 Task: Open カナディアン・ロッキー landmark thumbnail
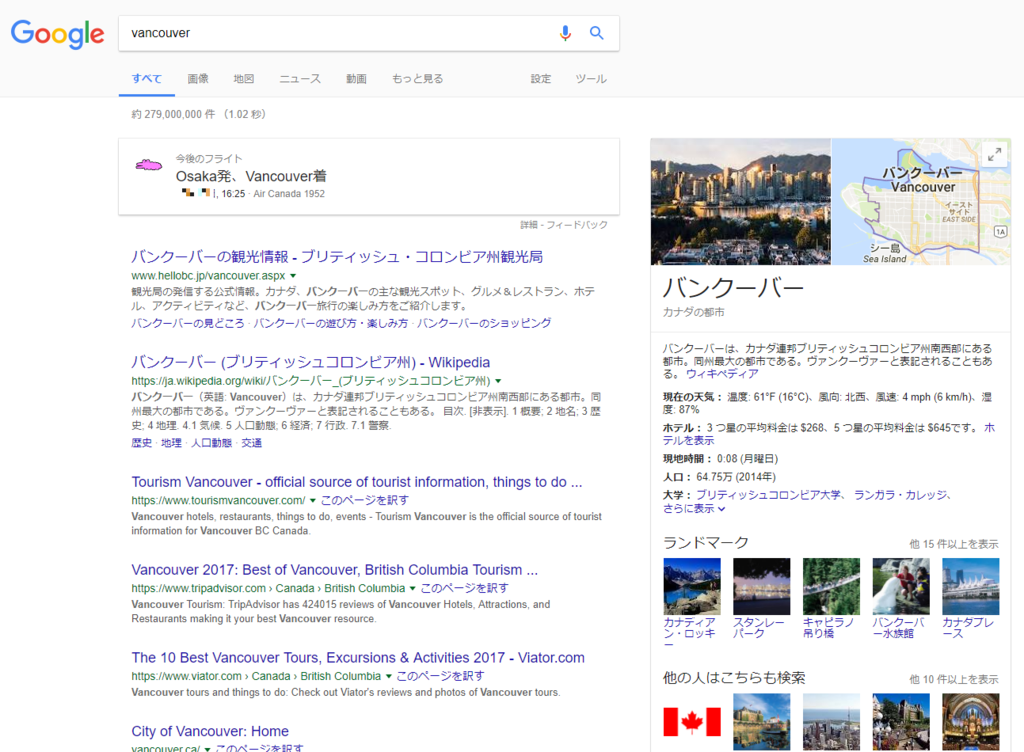[692, 586]
